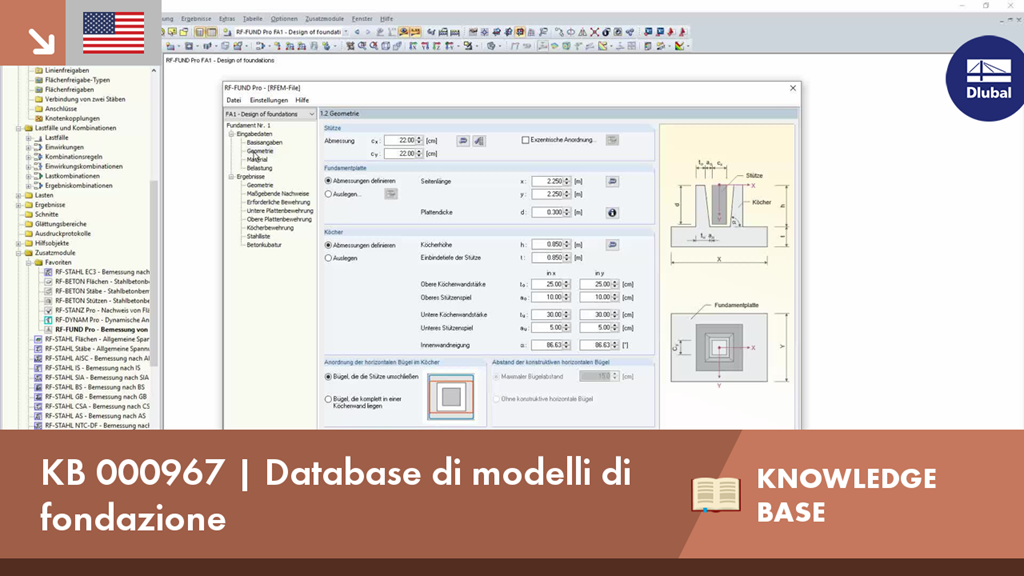Image resolution: width=1024 pixels, height=576 pixels.
Task: Select Bügel komplett in einer Köcherwand
Action: tap(328, 399)
